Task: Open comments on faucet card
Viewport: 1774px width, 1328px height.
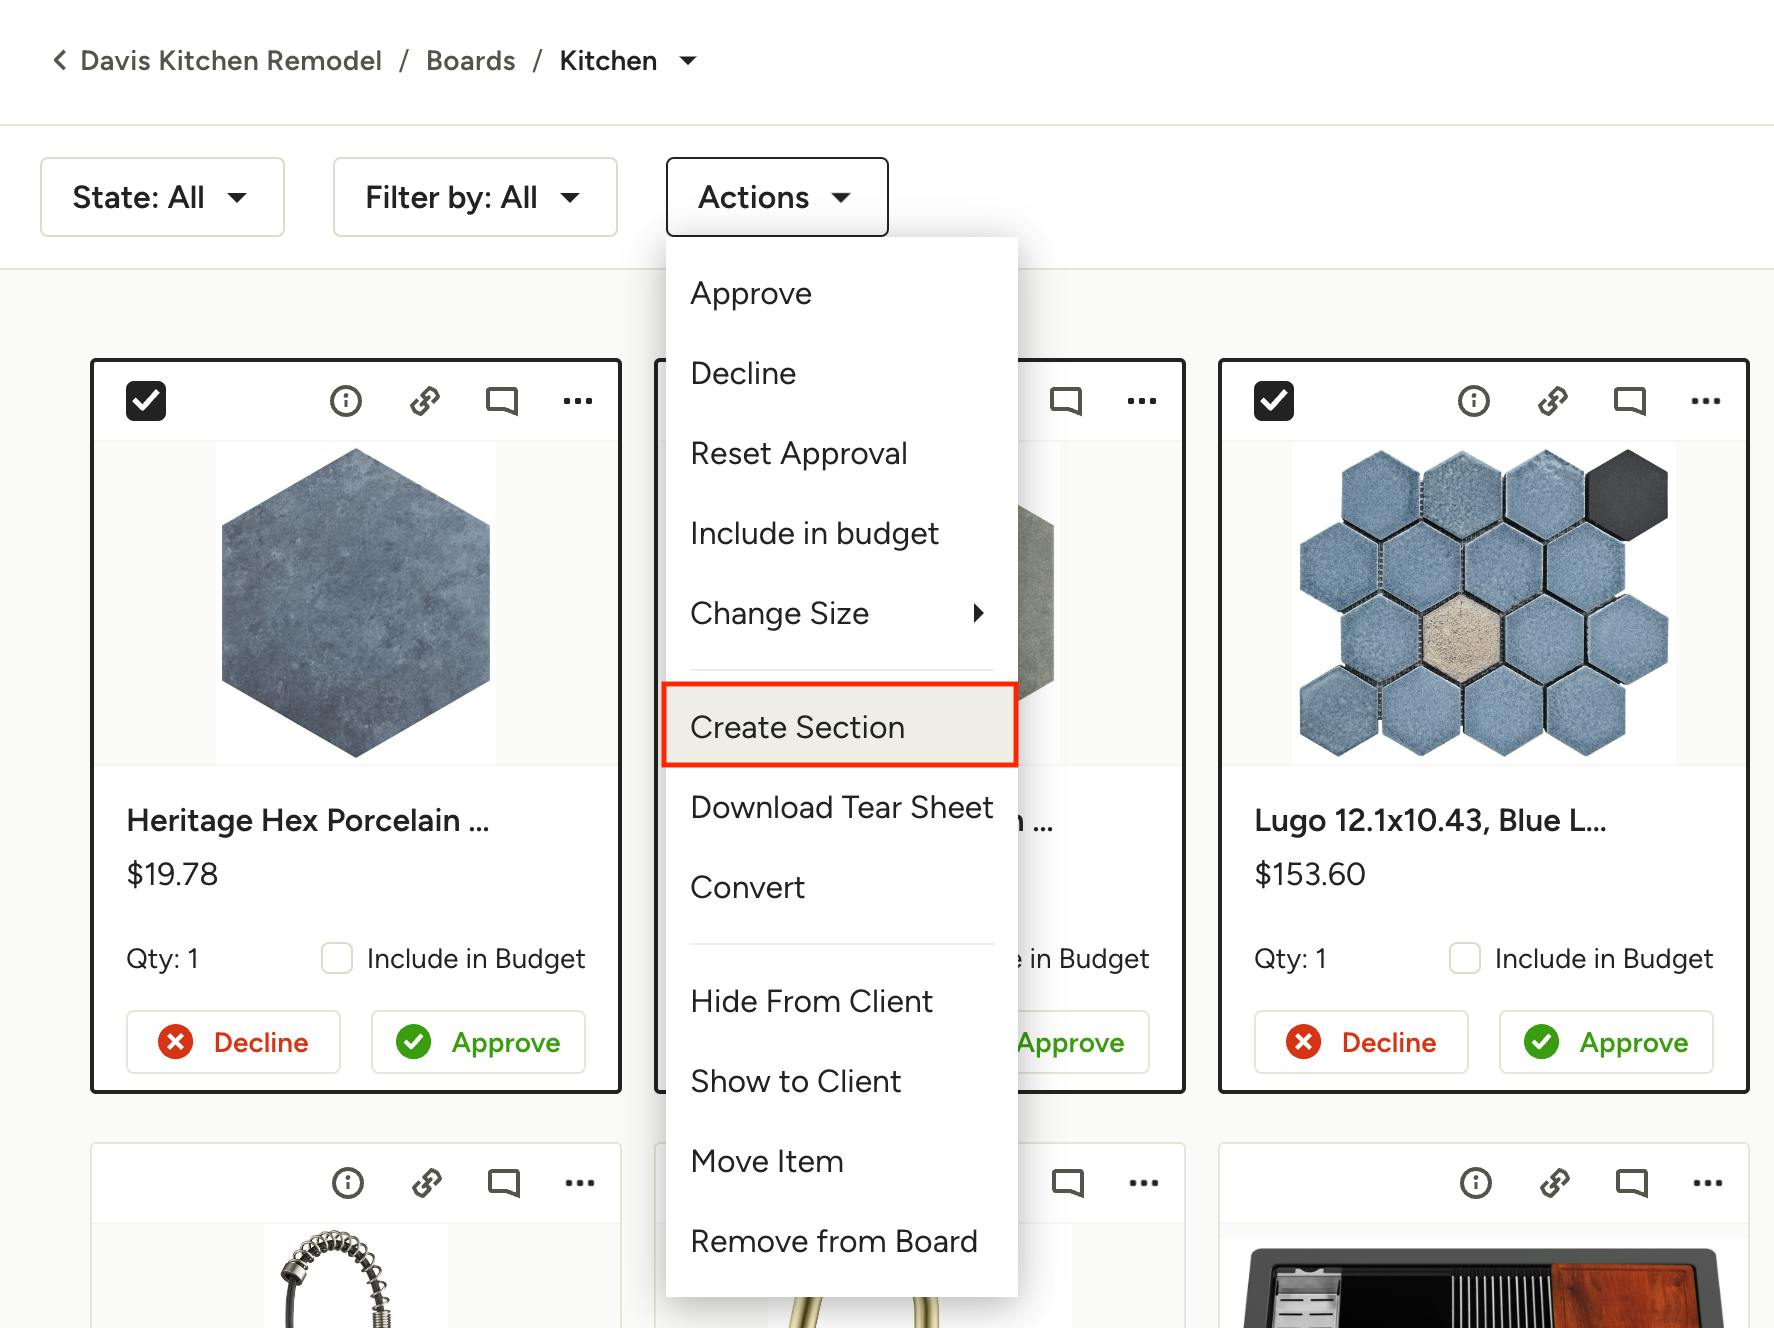Action: [x=504, y=1183]
